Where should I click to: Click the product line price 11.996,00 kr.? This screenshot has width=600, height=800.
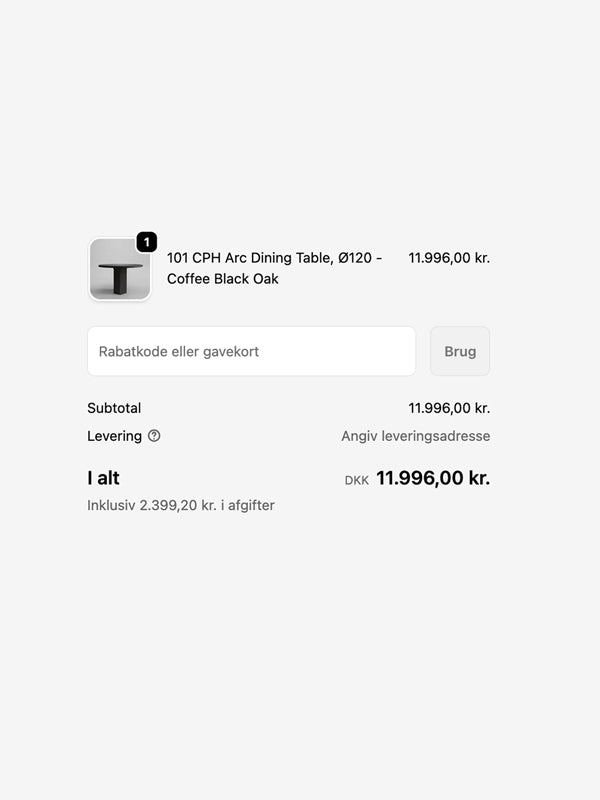(x=449, y=258)
